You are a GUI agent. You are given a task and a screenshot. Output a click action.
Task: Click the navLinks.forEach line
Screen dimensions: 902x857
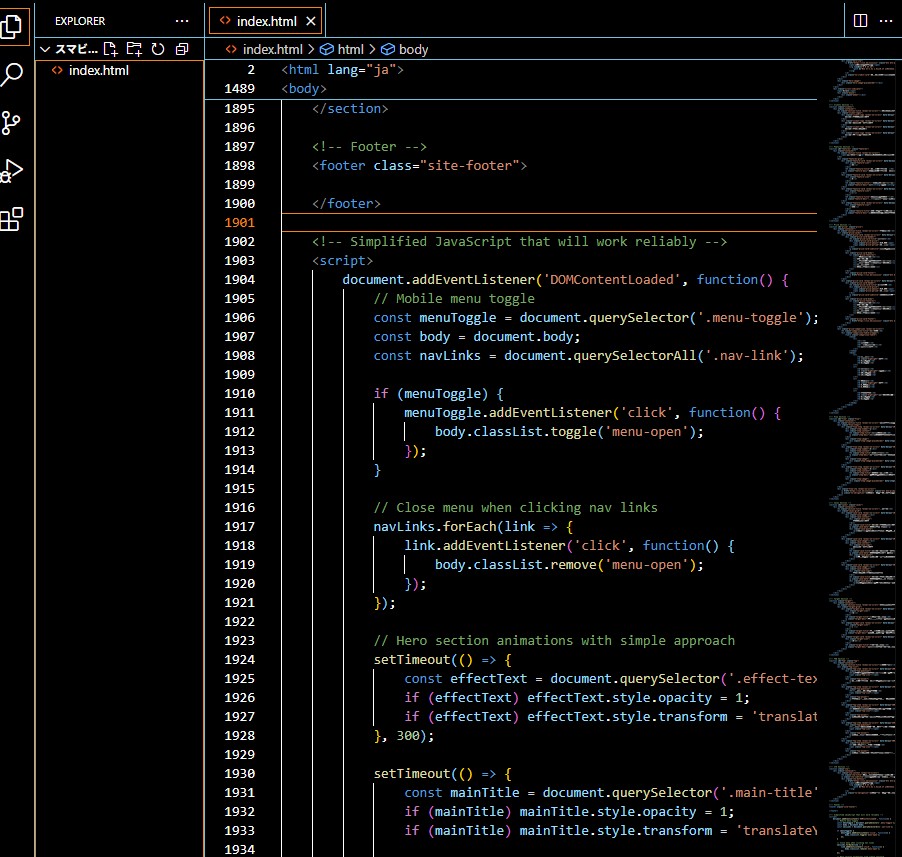tap(473, 526)
